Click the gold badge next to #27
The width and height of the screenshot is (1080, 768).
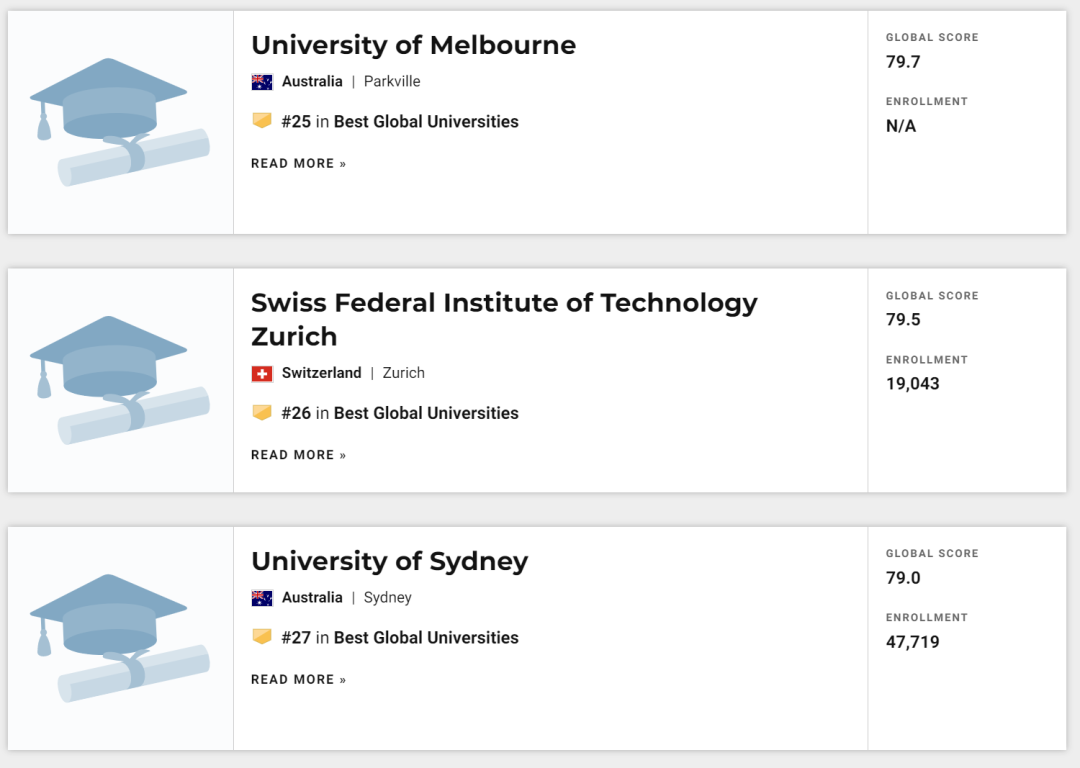[262, 636]
